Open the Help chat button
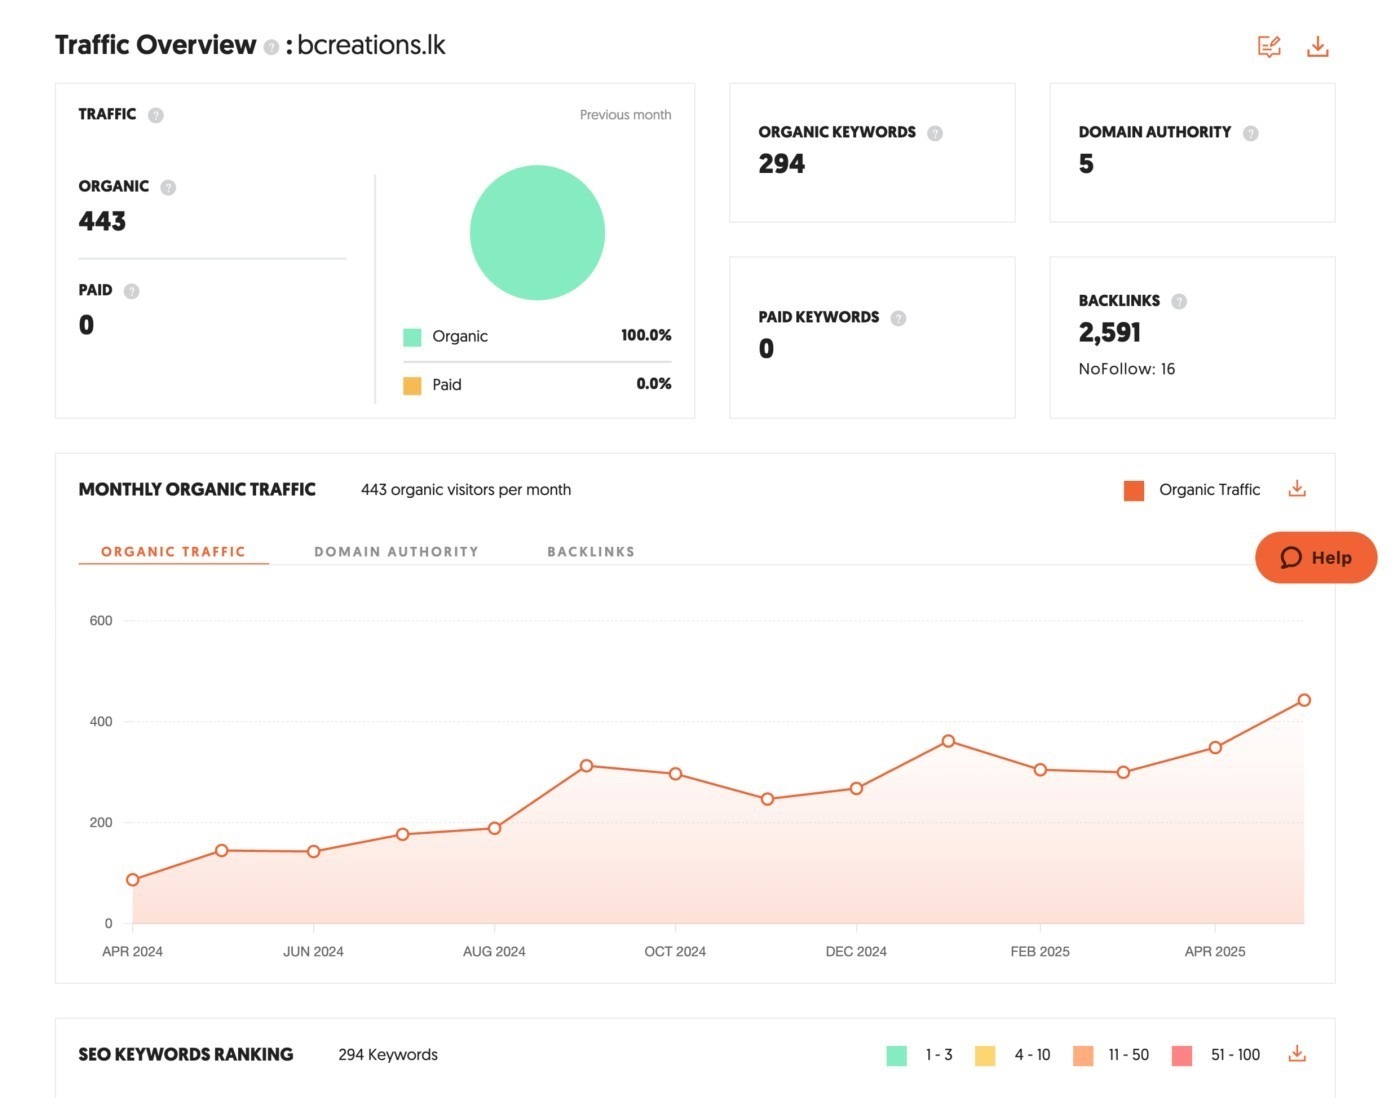Screen dimensions: 1400x1098 (x=1316, y=558)
